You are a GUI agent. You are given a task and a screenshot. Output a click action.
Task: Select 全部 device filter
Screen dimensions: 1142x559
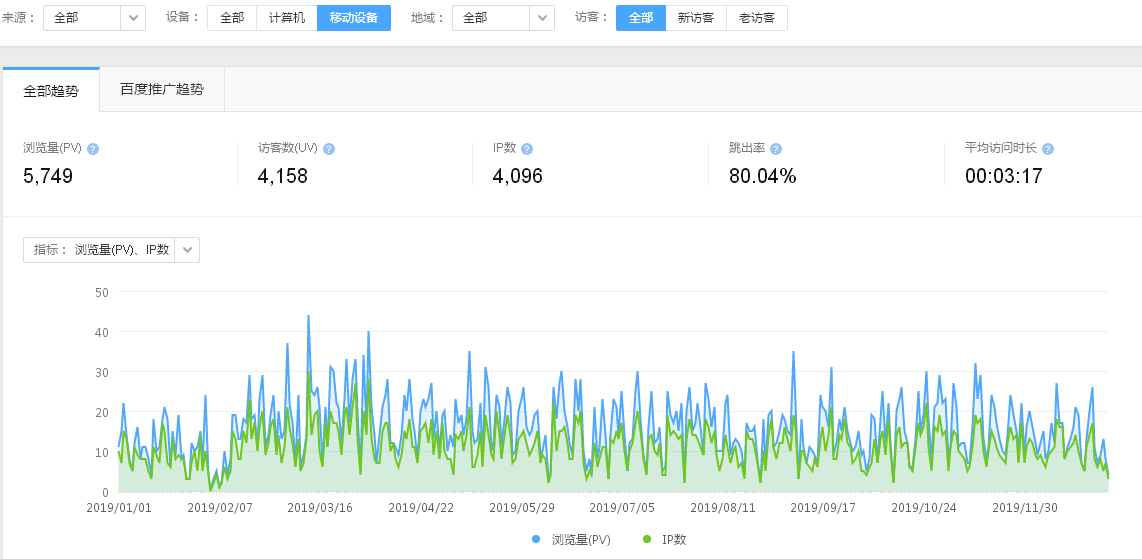pyautogui.click(x=232, y=17)
